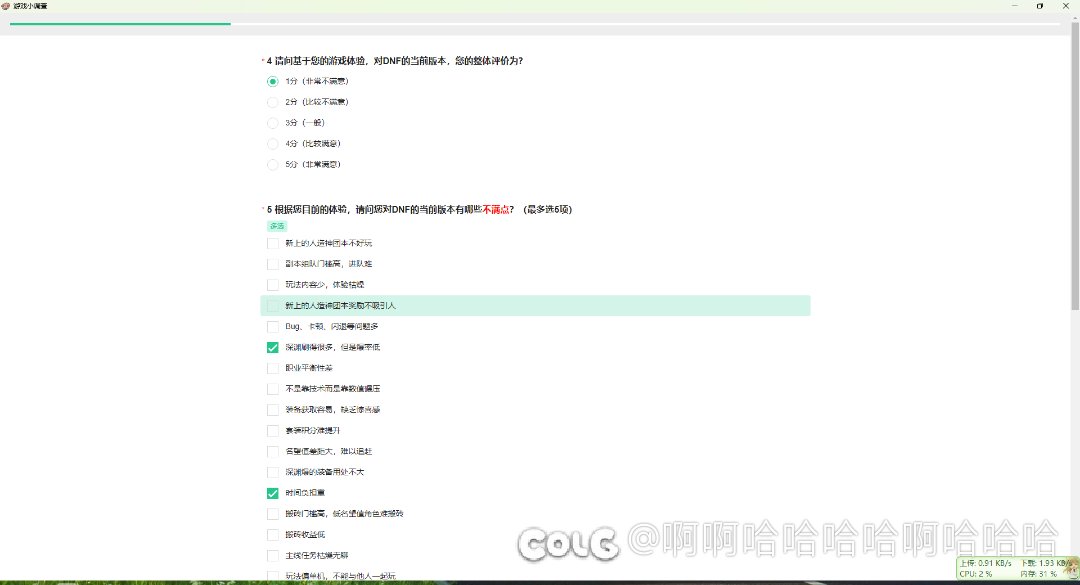Click the green survey progress bar
The width and height of the screenshot is (1080, 585).
pyautogui.click(x=121, y=23)
